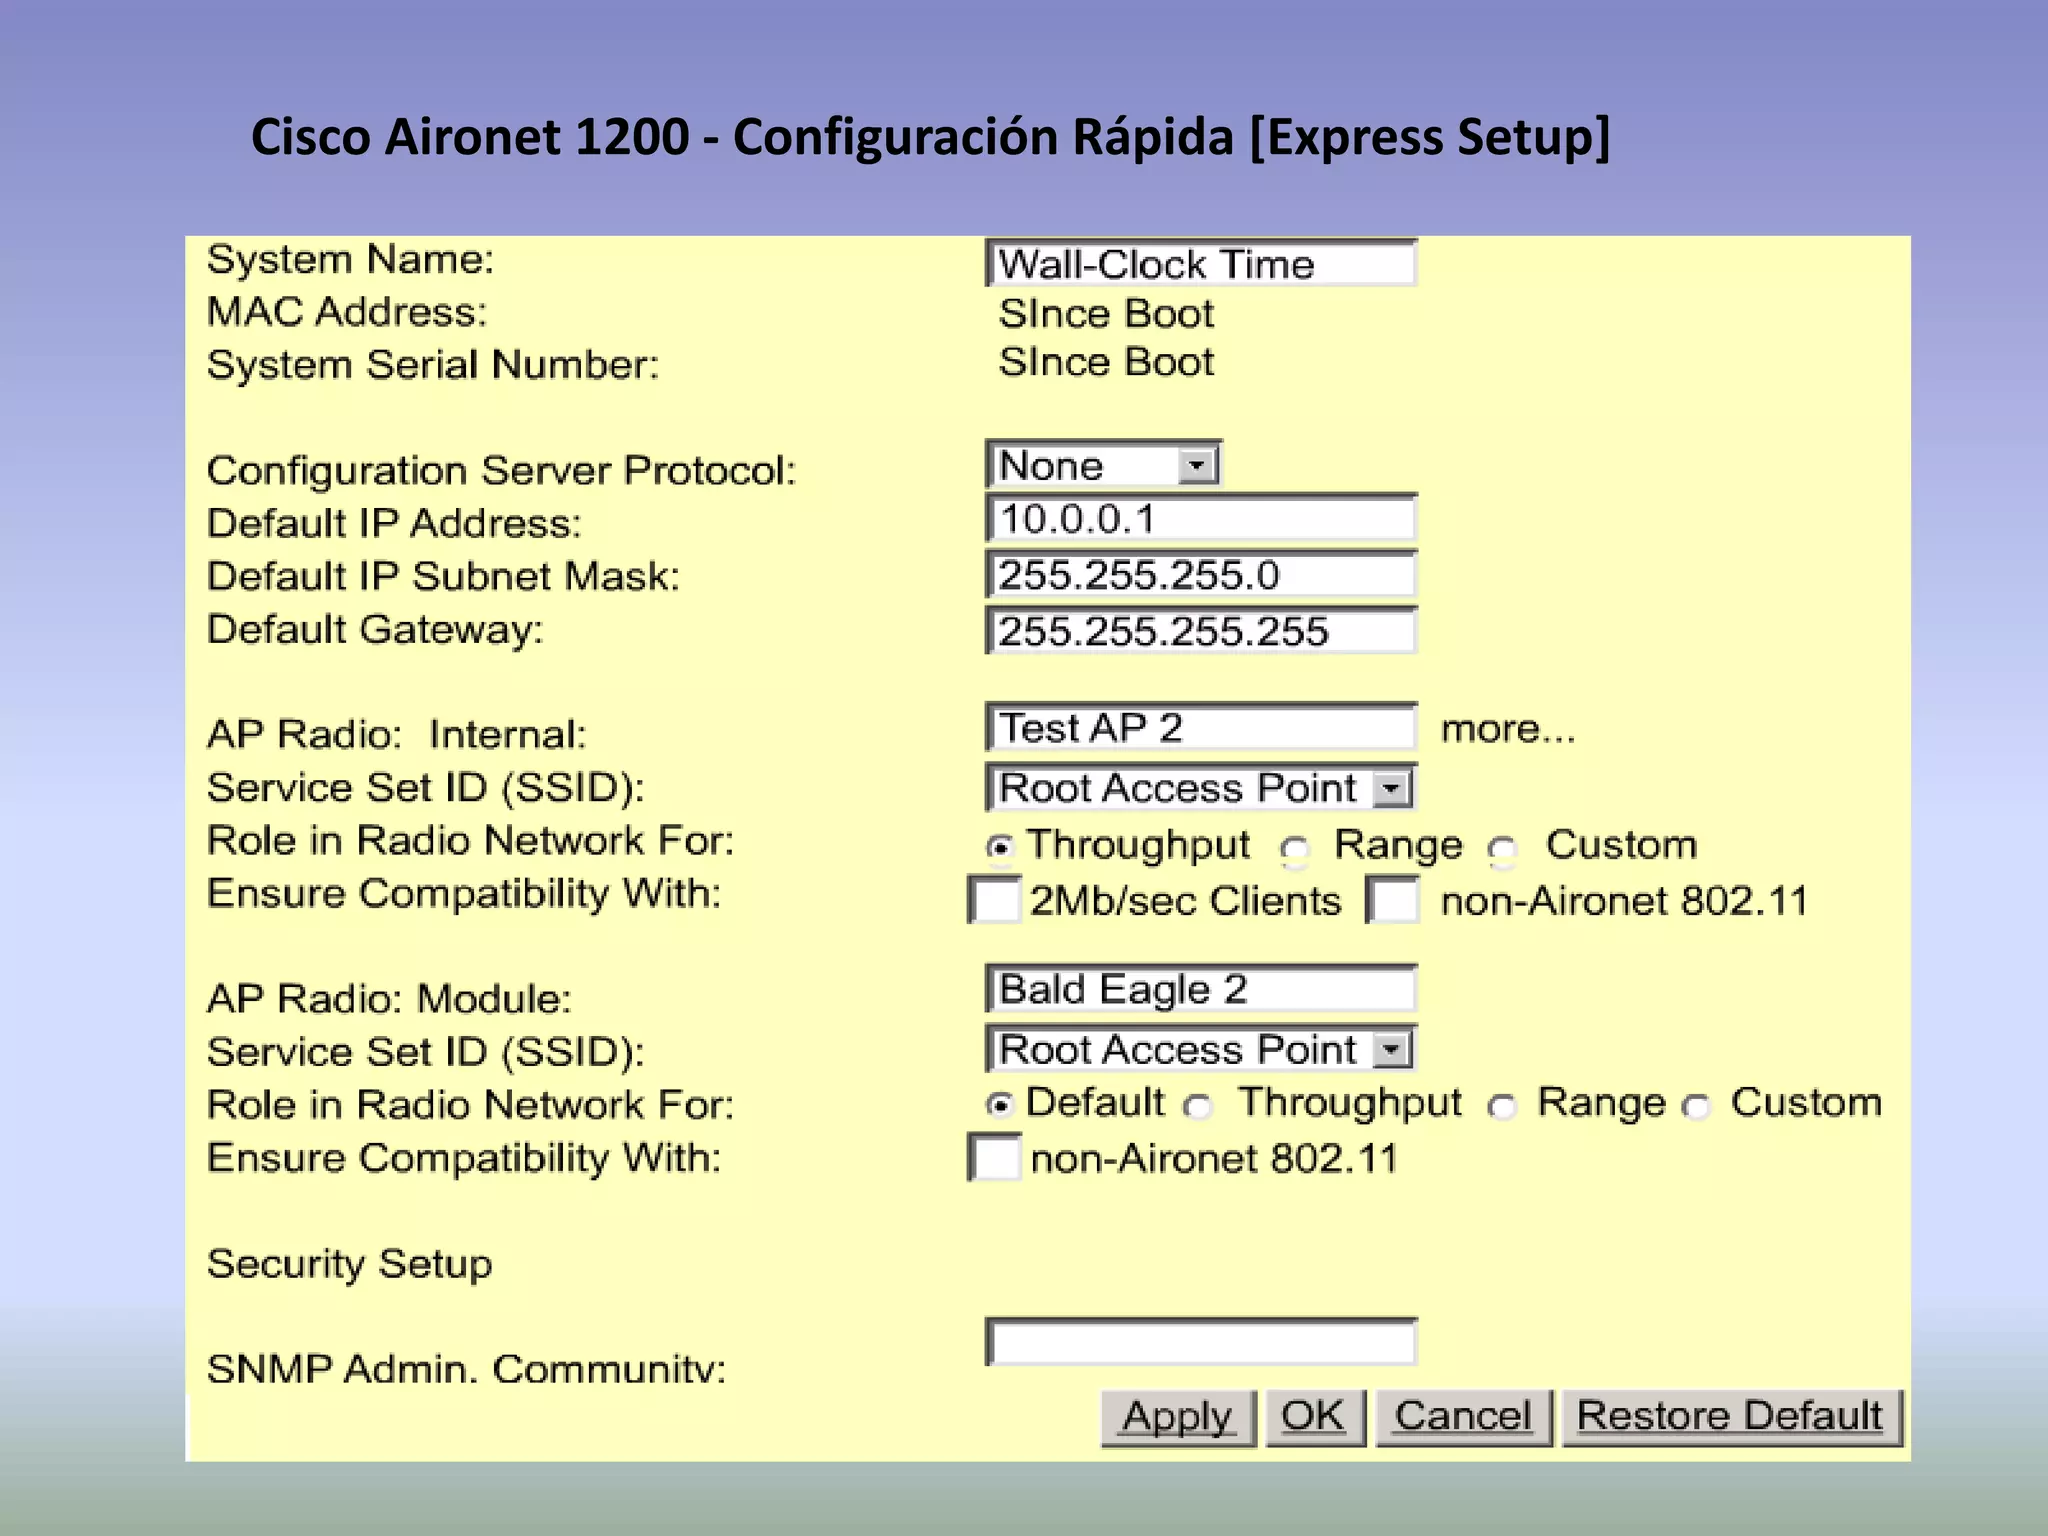Viewport: 2048px width, 1536px height.
Task: Click the System Name field showing Wall-Clock Time
Action: point(1201,264)
